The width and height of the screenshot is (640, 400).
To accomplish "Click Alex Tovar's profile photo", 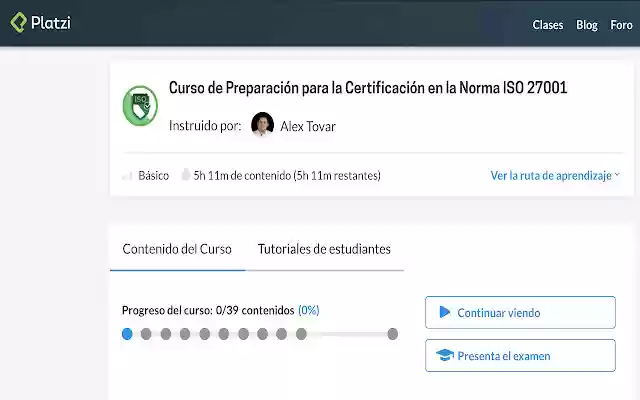I will coord(262,124).
